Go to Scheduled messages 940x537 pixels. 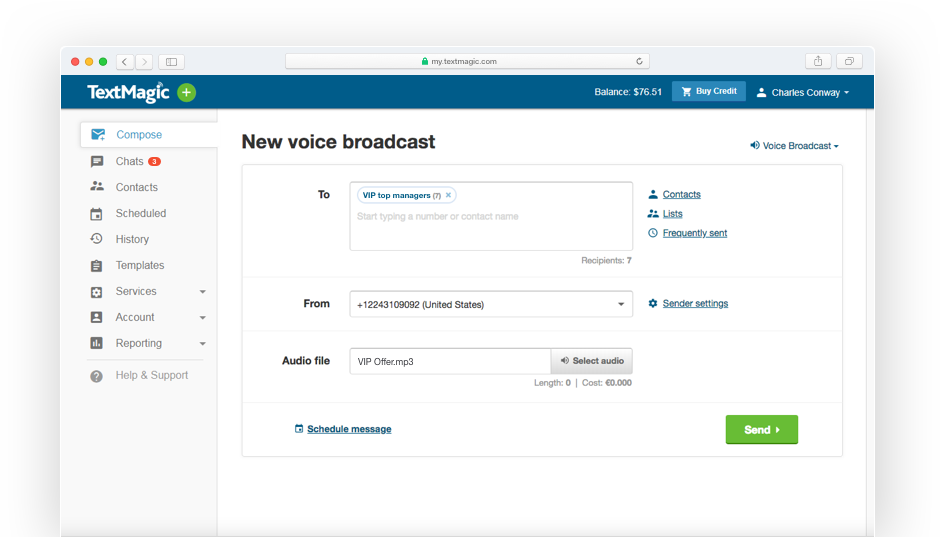coord(141,213)
